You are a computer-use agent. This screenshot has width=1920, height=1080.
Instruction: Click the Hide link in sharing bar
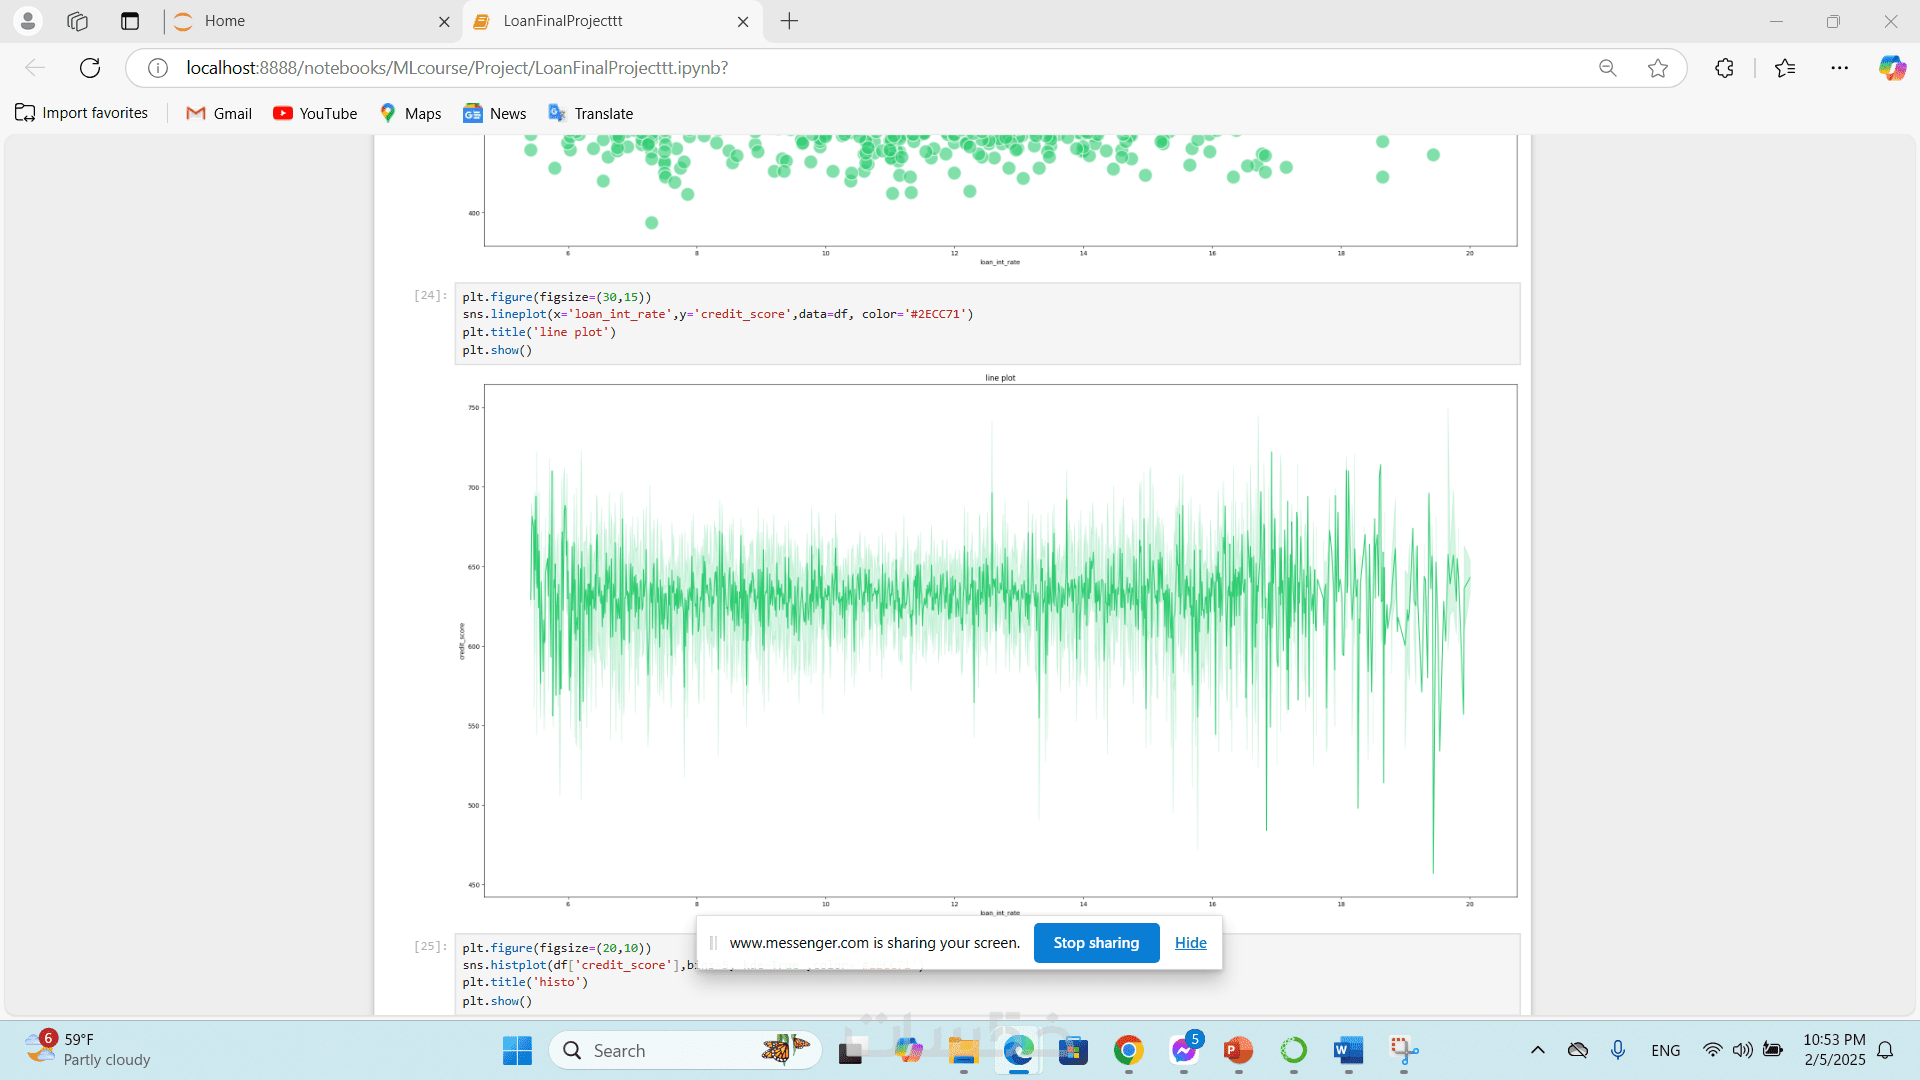pos(1190,943)
